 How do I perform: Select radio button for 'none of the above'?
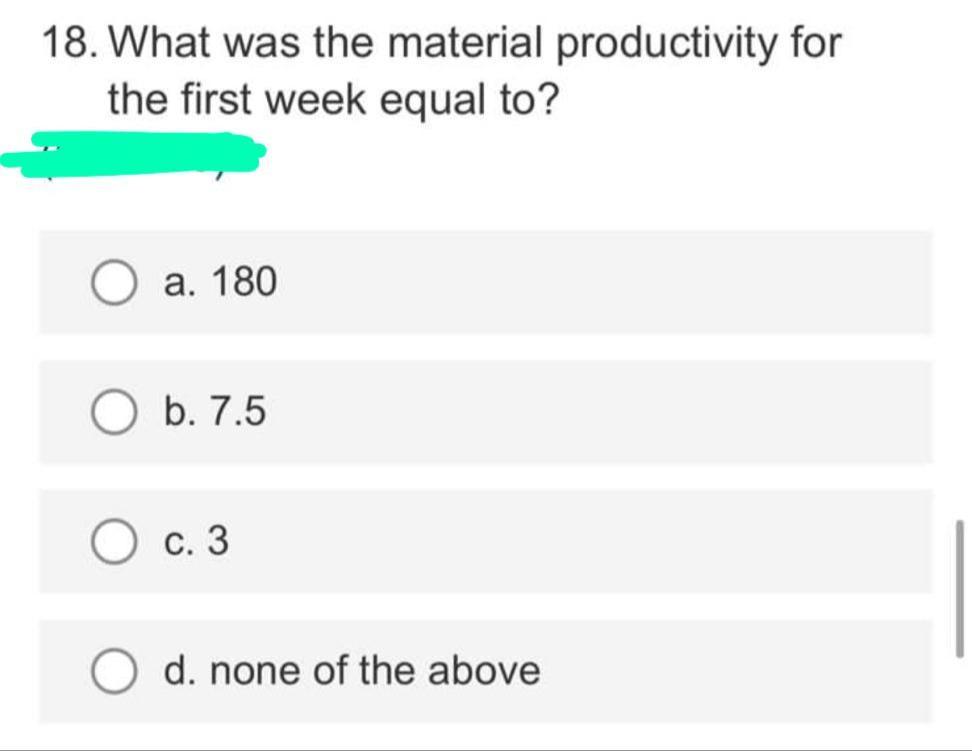(113, 671)
